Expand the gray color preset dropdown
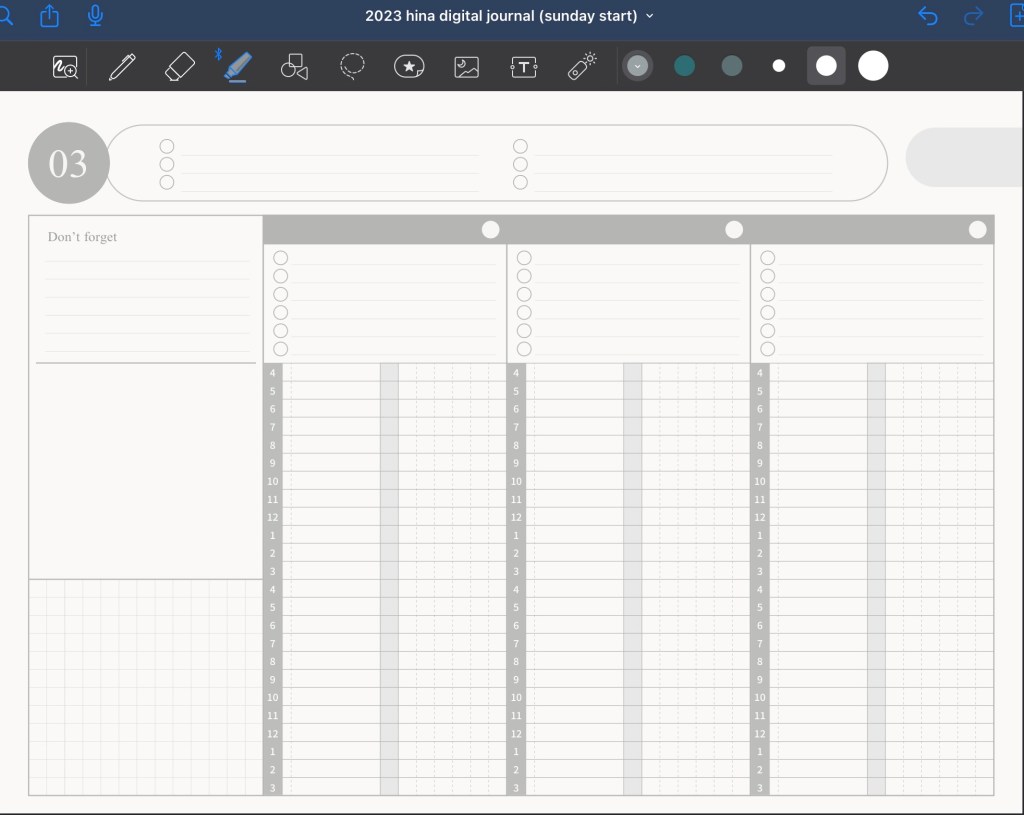The height and width of the screenshot is (815, 1024). tap(637, 66)
